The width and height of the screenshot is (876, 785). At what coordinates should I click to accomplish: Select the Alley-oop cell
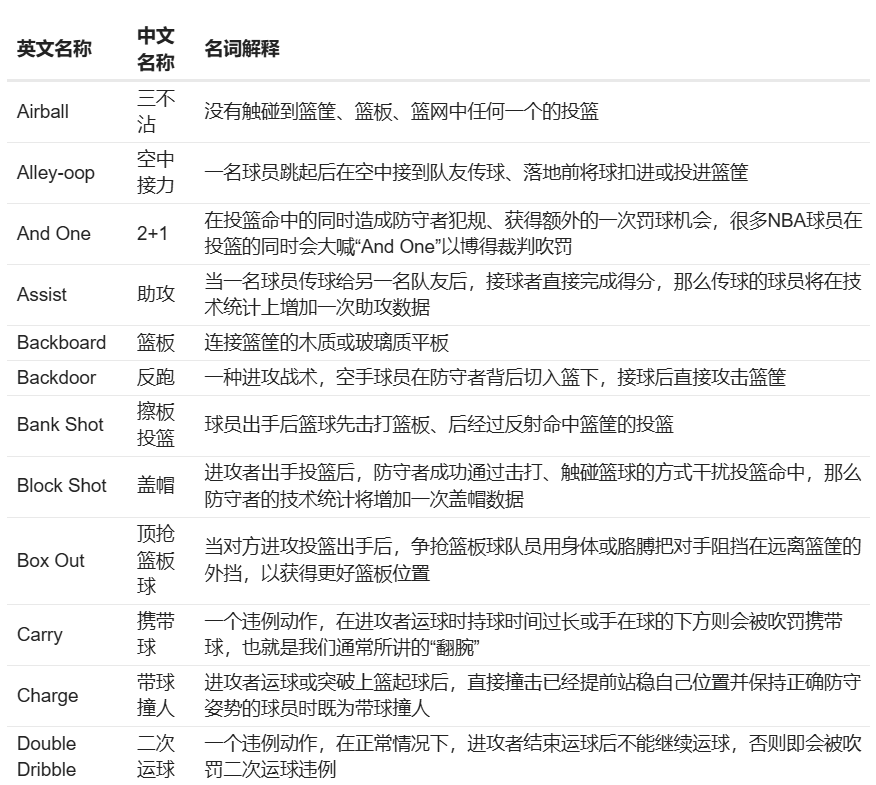click(56, 173)
